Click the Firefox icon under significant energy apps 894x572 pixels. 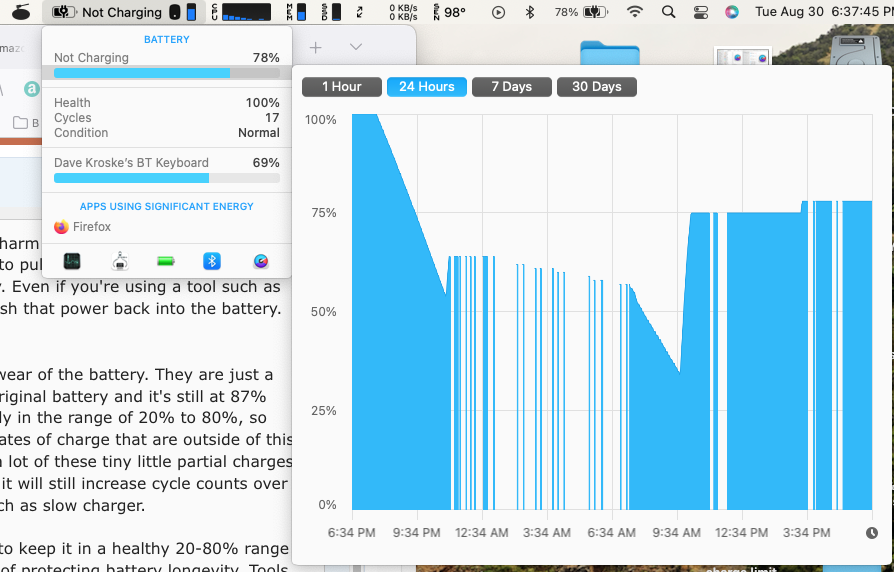pyautogui.click(x=62, y=227)
